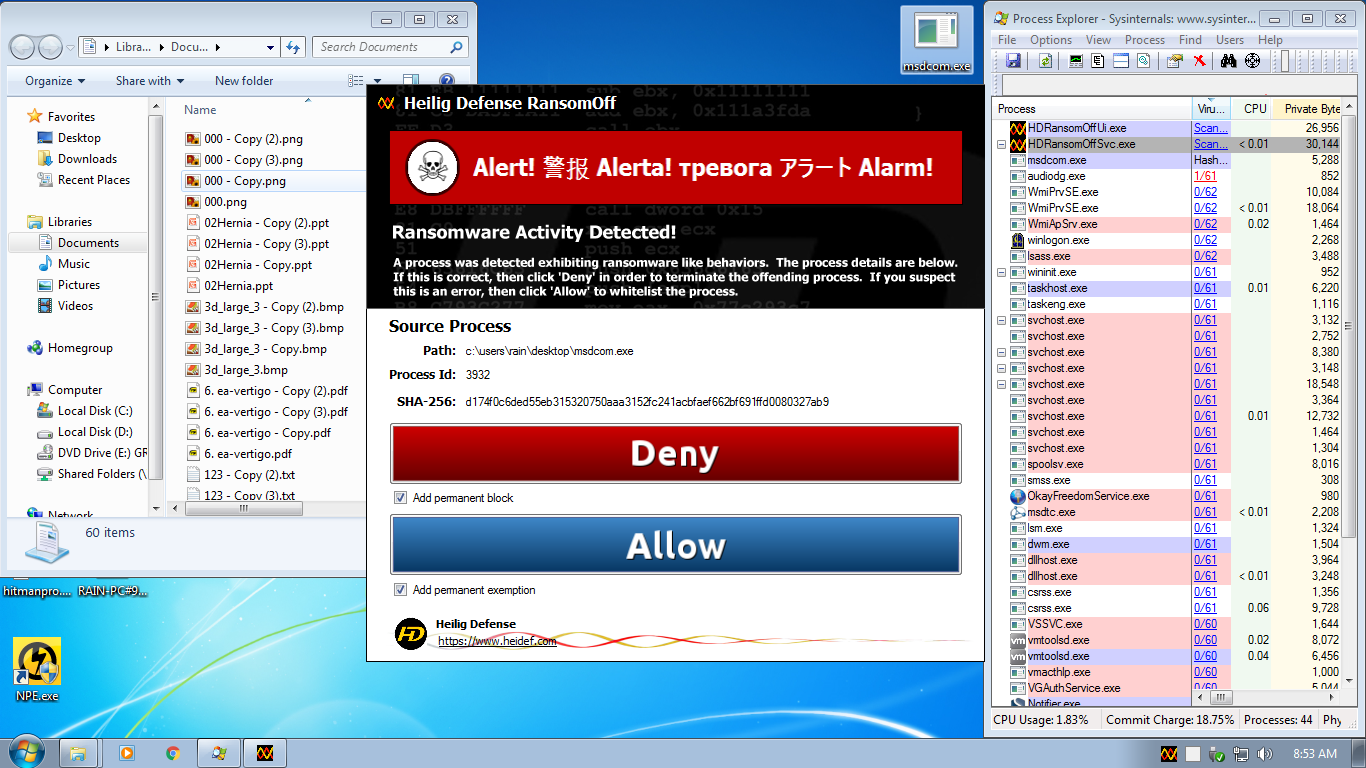Launch Google Chrome from the taskbar
1366x768 pixels.
(172, 753)
